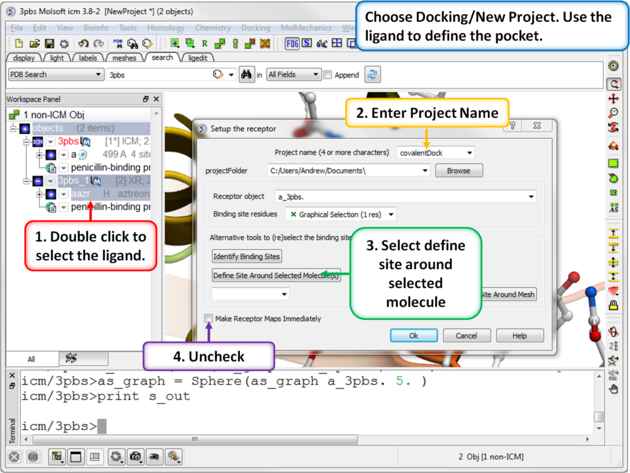Click Define Site Around Selected Molecule(s)
Screen dimensions: 630x473
[x=276, y=275]
